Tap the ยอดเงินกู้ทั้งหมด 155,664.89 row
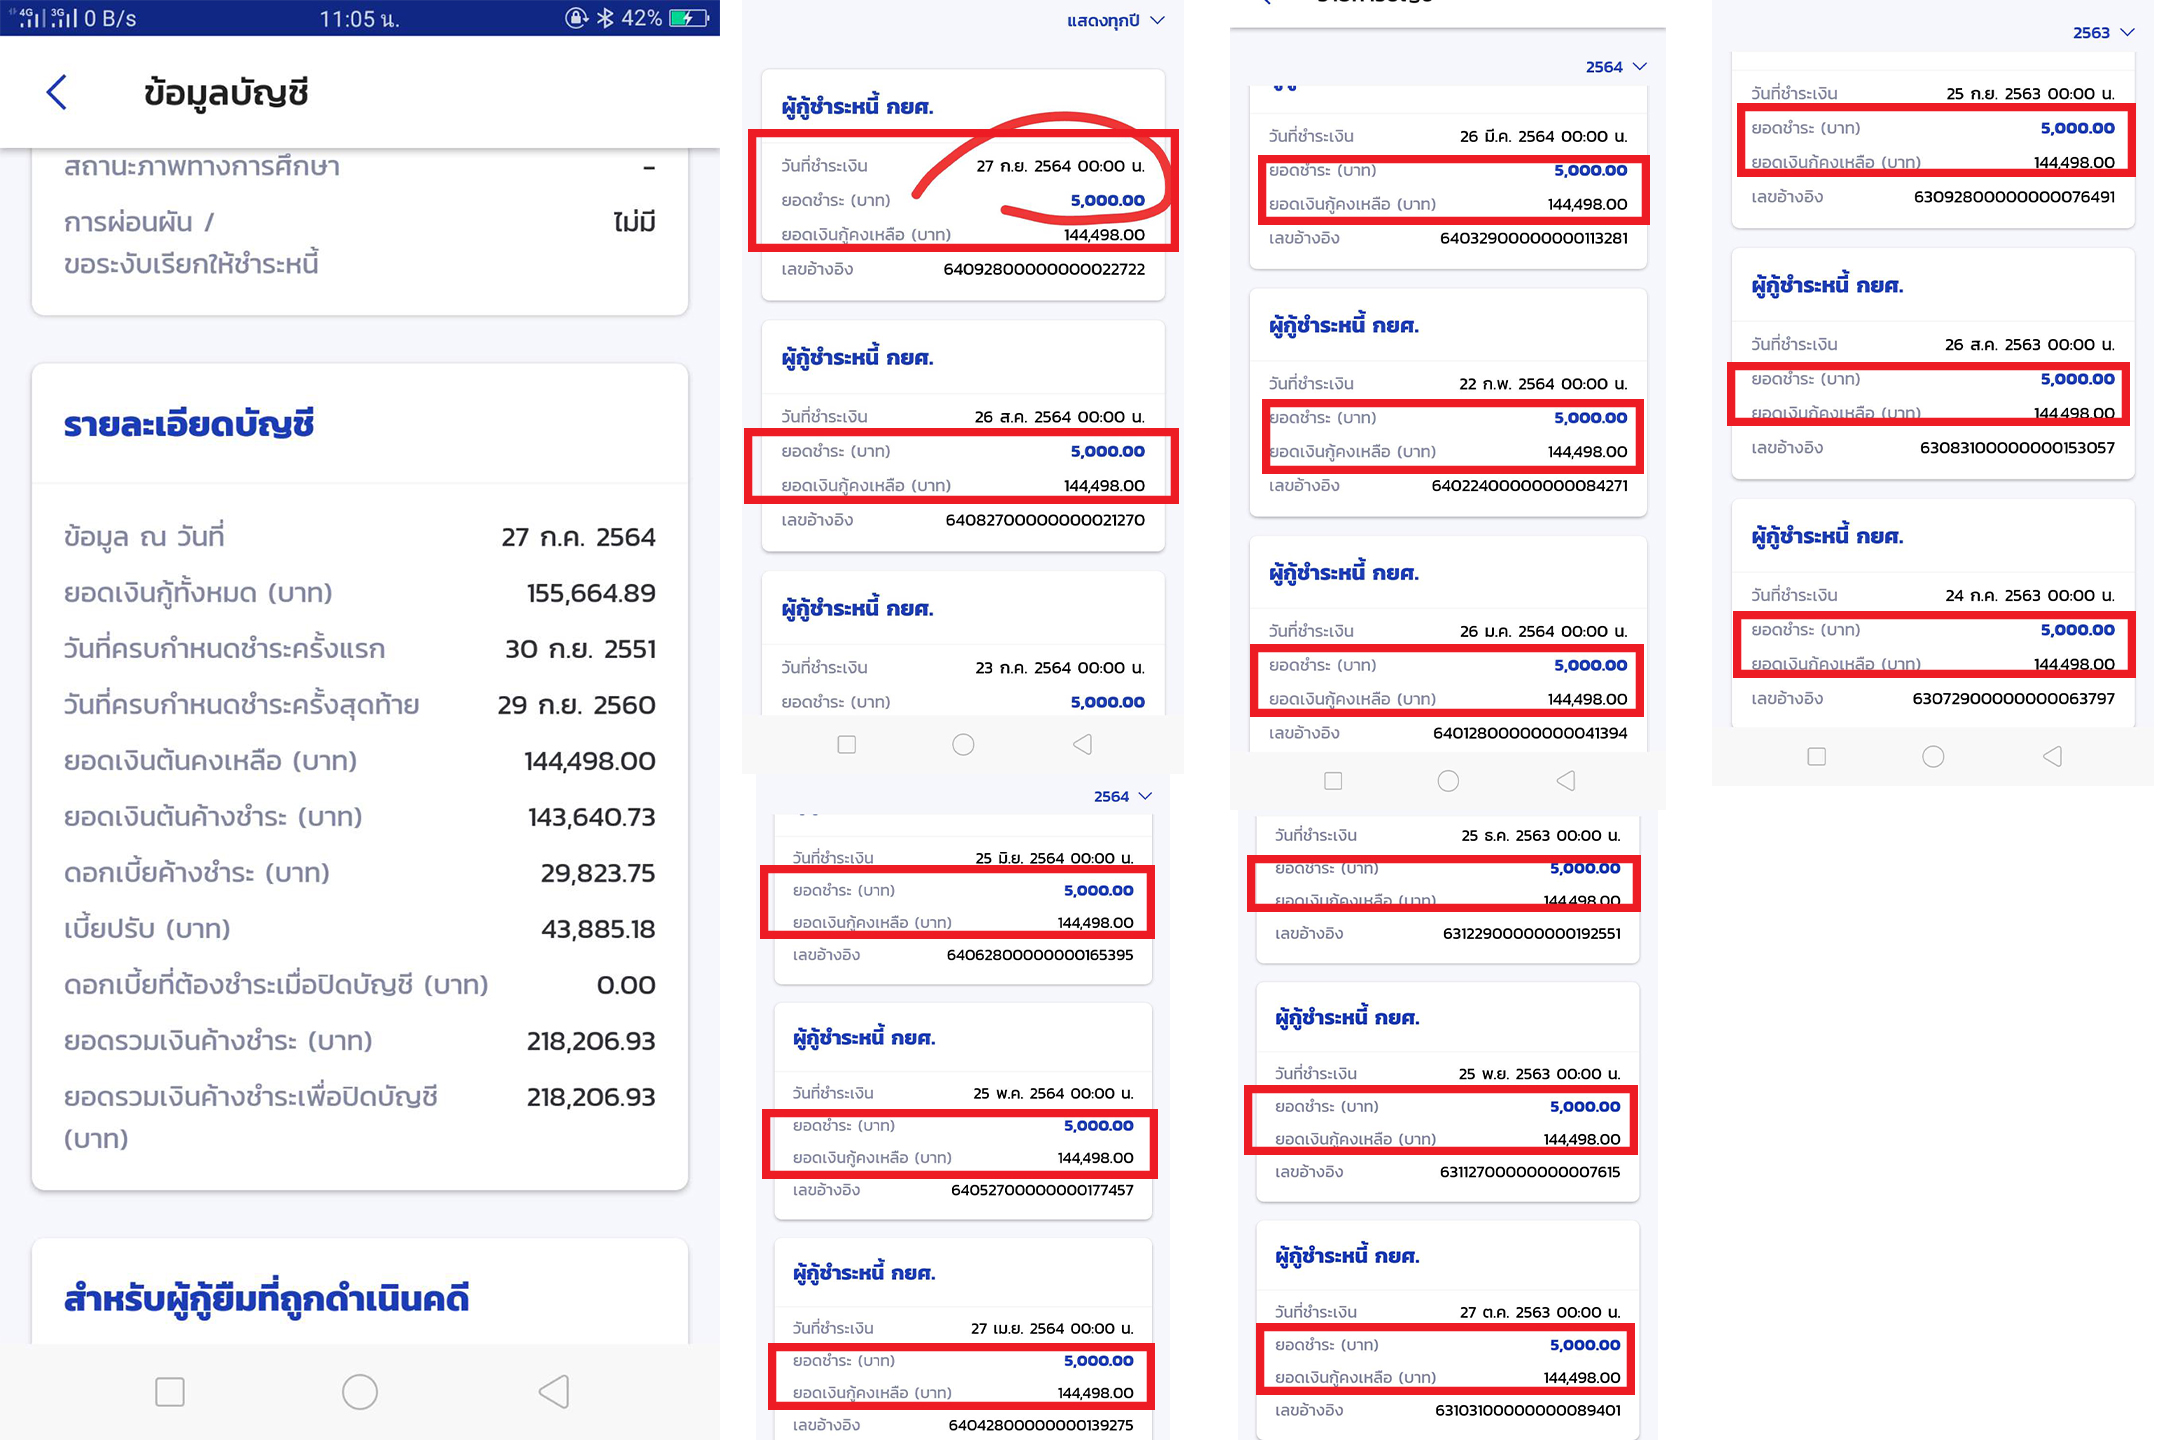2160x1440 pixels. 360,593
